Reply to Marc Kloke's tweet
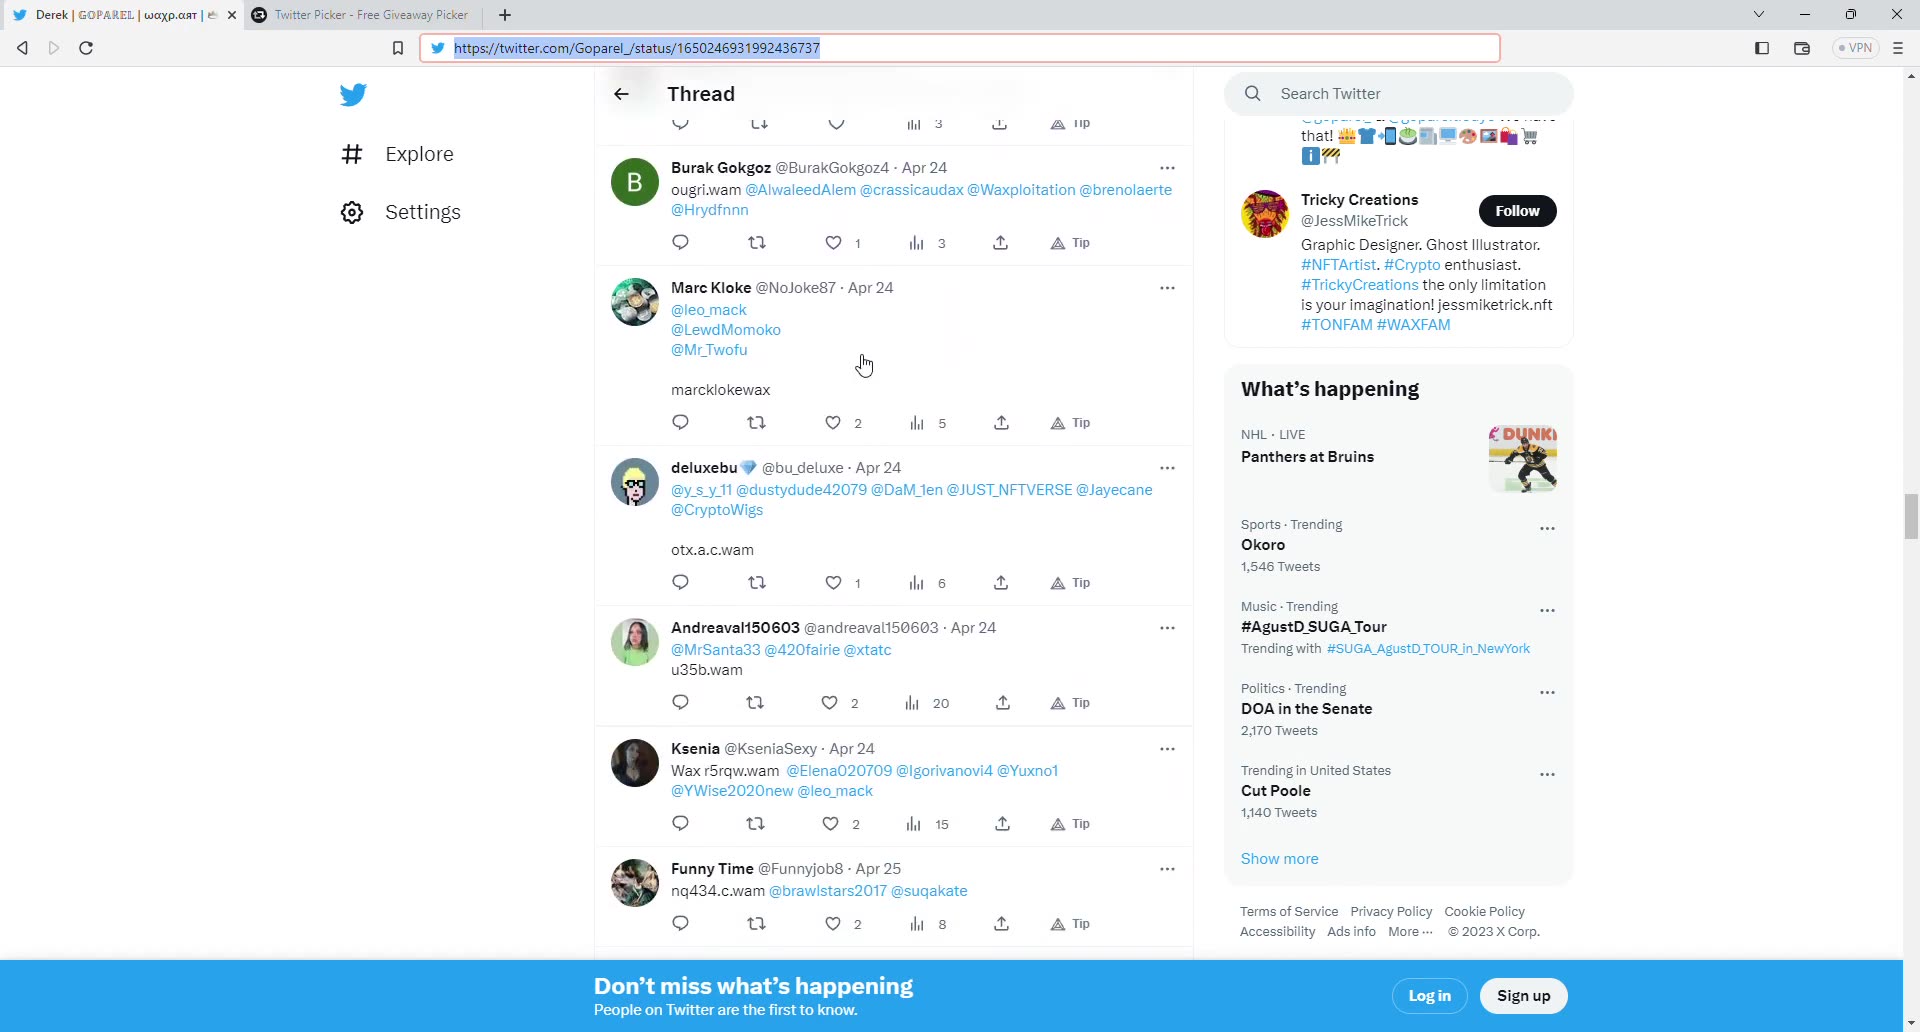 tap(681, 423)
